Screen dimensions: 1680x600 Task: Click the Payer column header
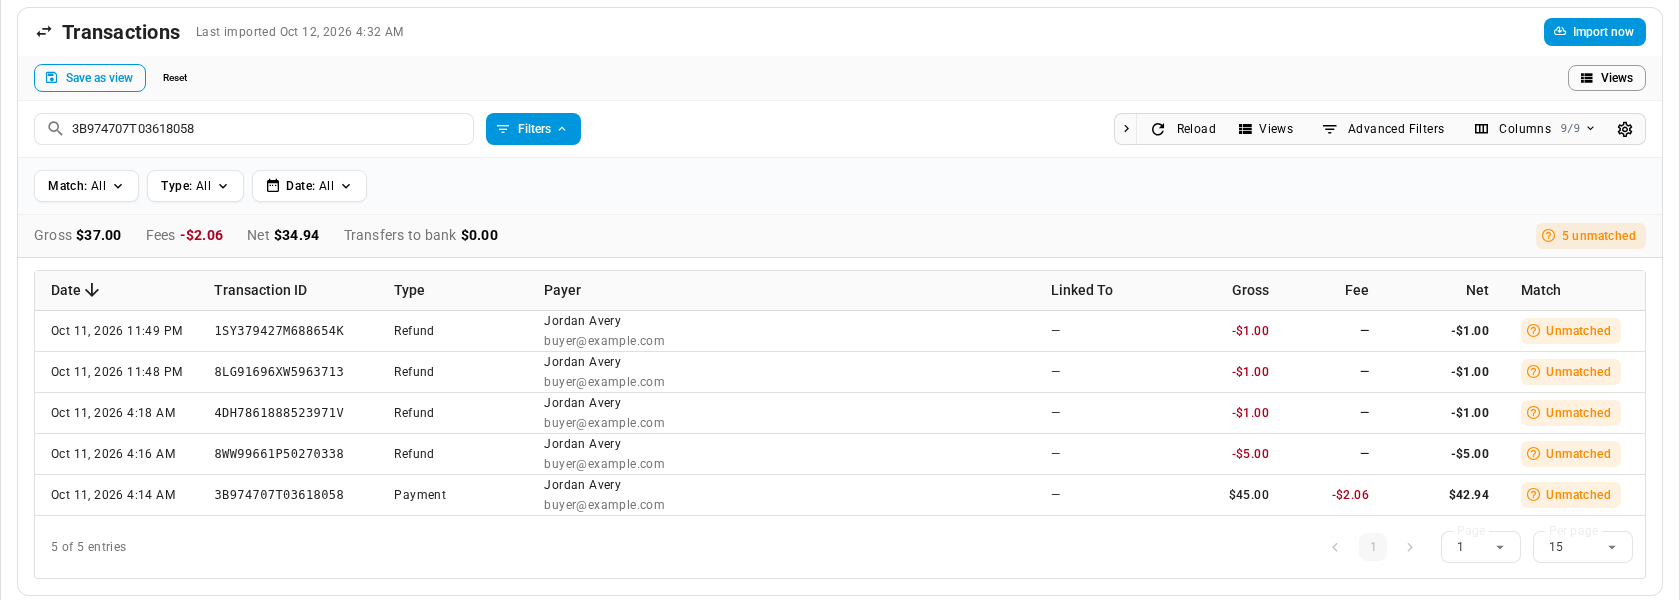point(562,290)
